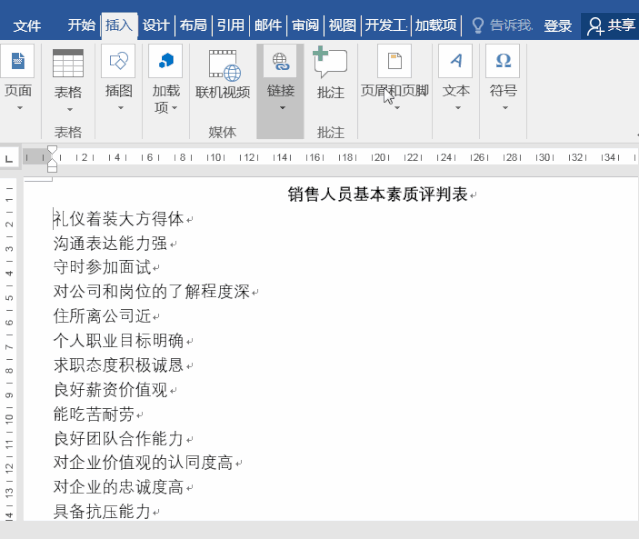Click the line 礼仪着装大方得体
Image resolution: width=639 pixels, height=539 pixels.
[x=119, y=219]
